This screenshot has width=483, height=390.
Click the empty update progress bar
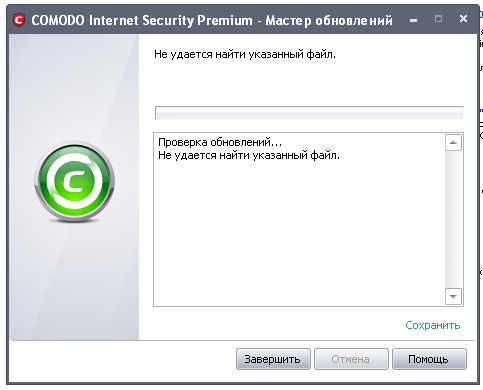tap(309, 113)
